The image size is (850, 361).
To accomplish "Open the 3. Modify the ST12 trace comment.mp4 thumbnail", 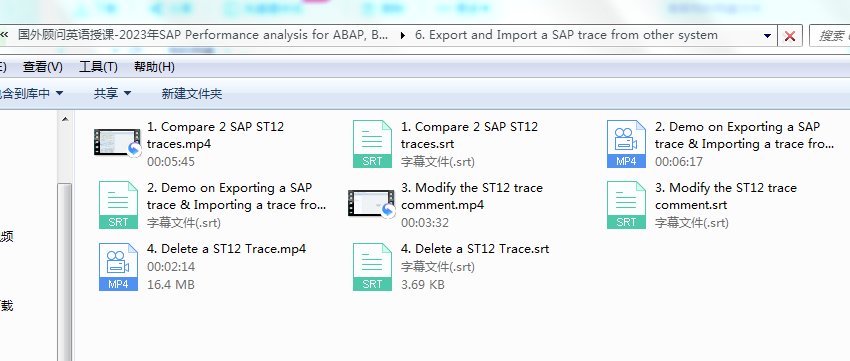I will (372, 204).
